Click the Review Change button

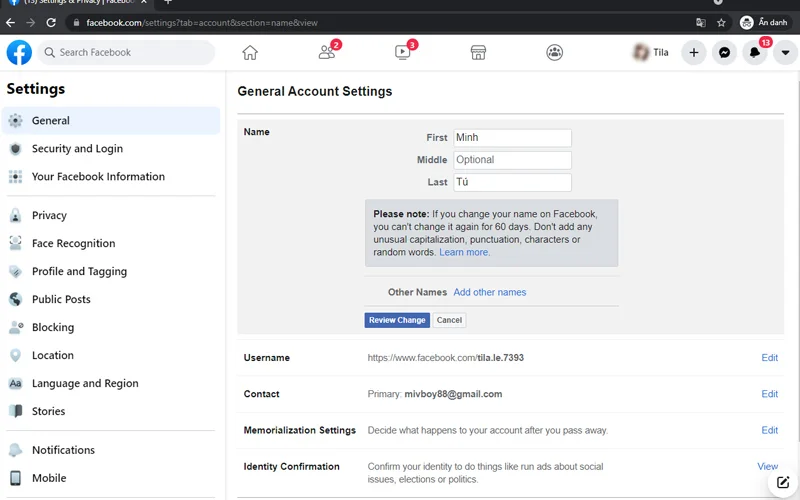[397, 320]
